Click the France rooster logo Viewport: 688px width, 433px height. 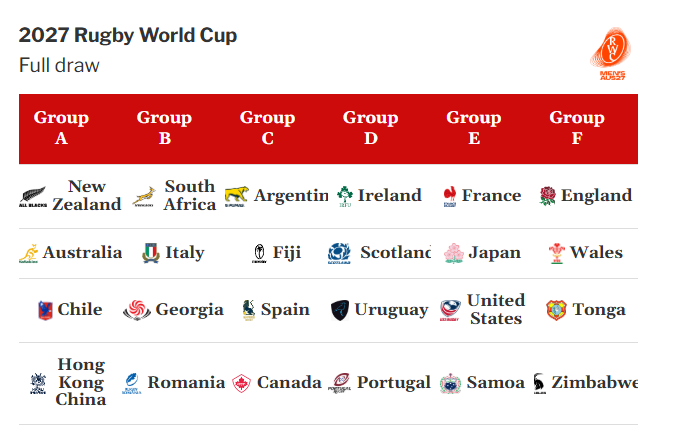450,196
